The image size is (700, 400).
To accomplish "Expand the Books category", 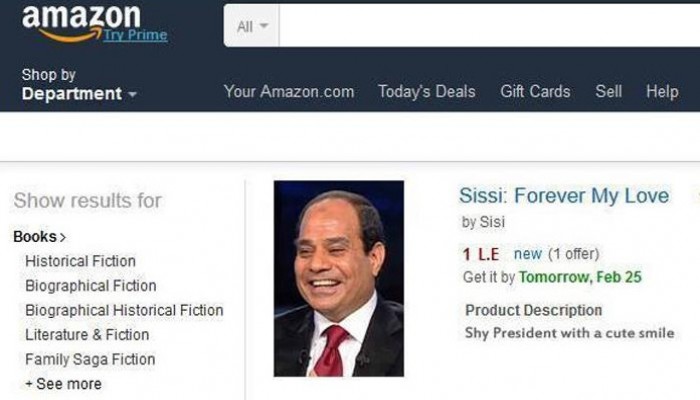I will 39,237.
